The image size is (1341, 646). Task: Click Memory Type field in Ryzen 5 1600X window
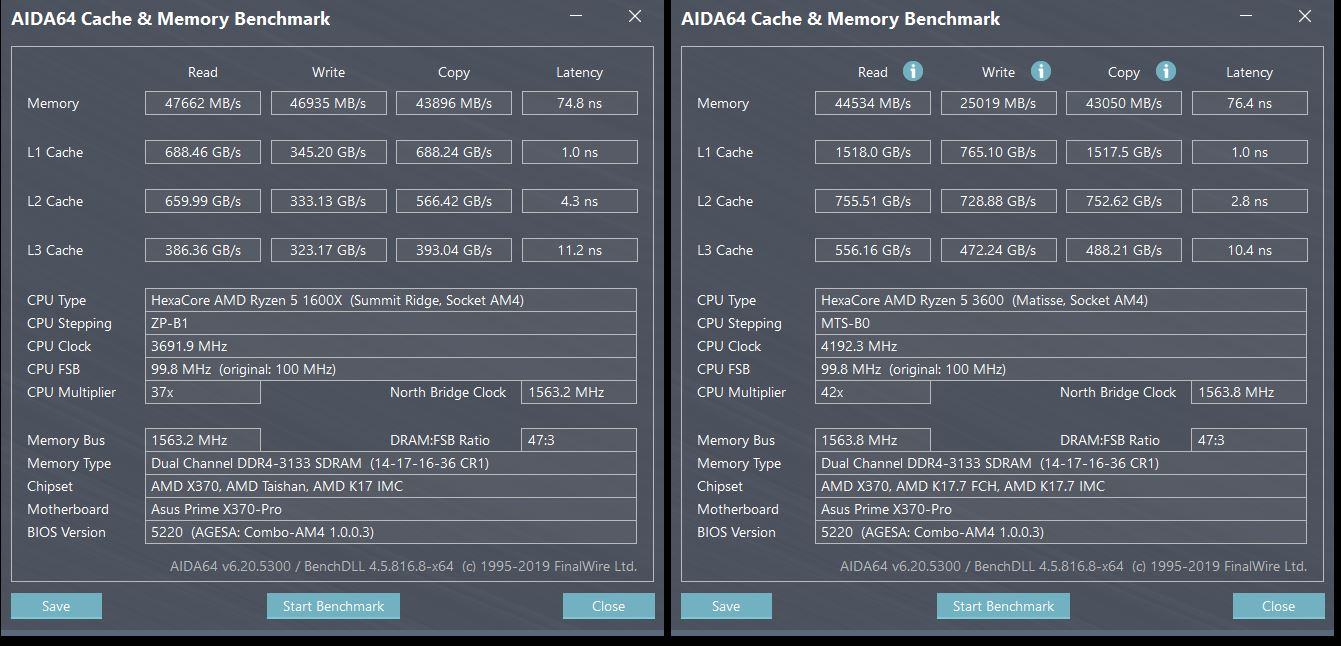[x=391, y=463]
